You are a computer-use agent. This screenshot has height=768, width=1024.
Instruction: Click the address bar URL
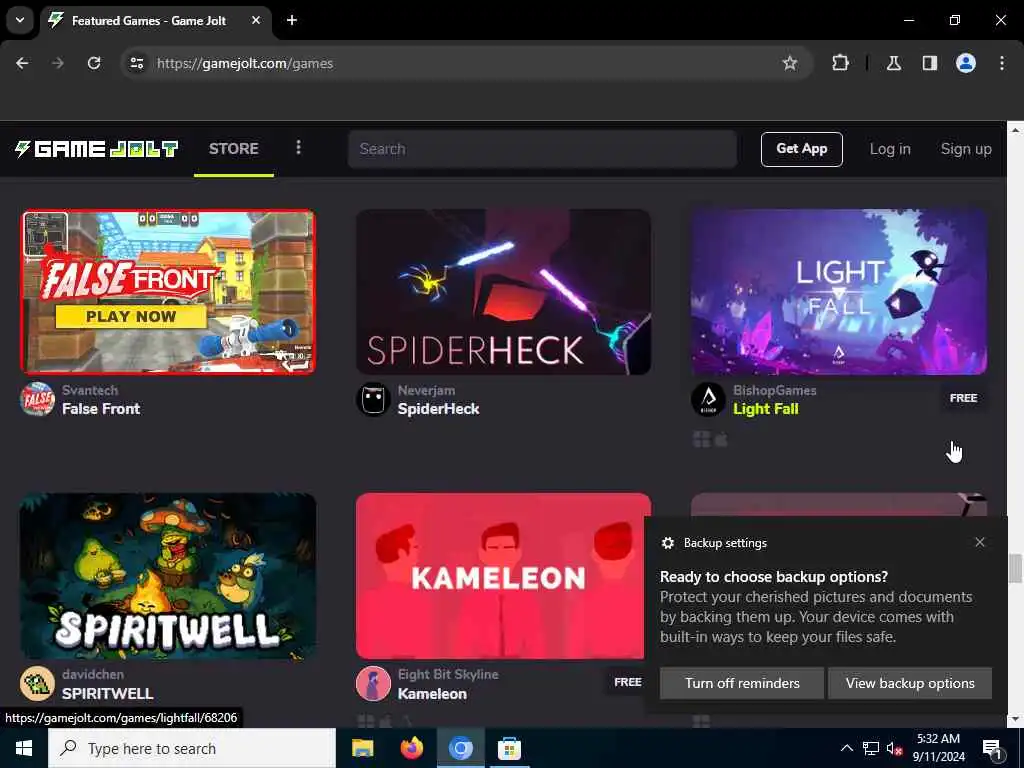point(245,63)
